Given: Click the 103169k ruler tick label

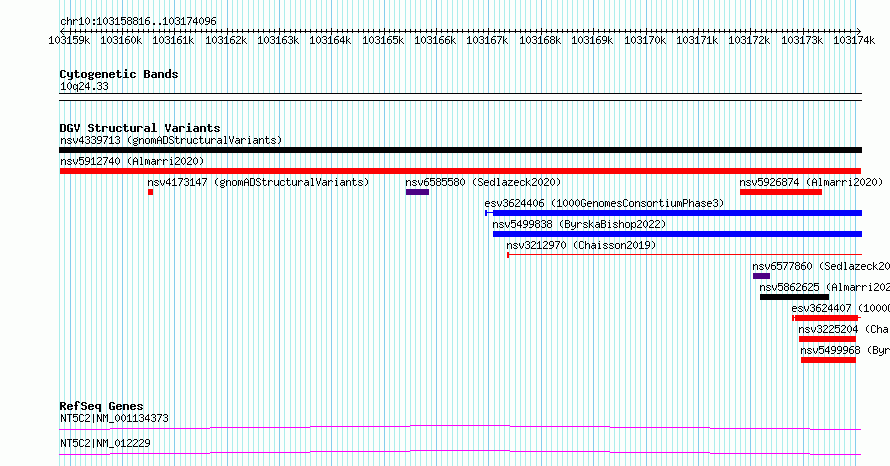Looking at the screenshot, I should pos(592,40).
